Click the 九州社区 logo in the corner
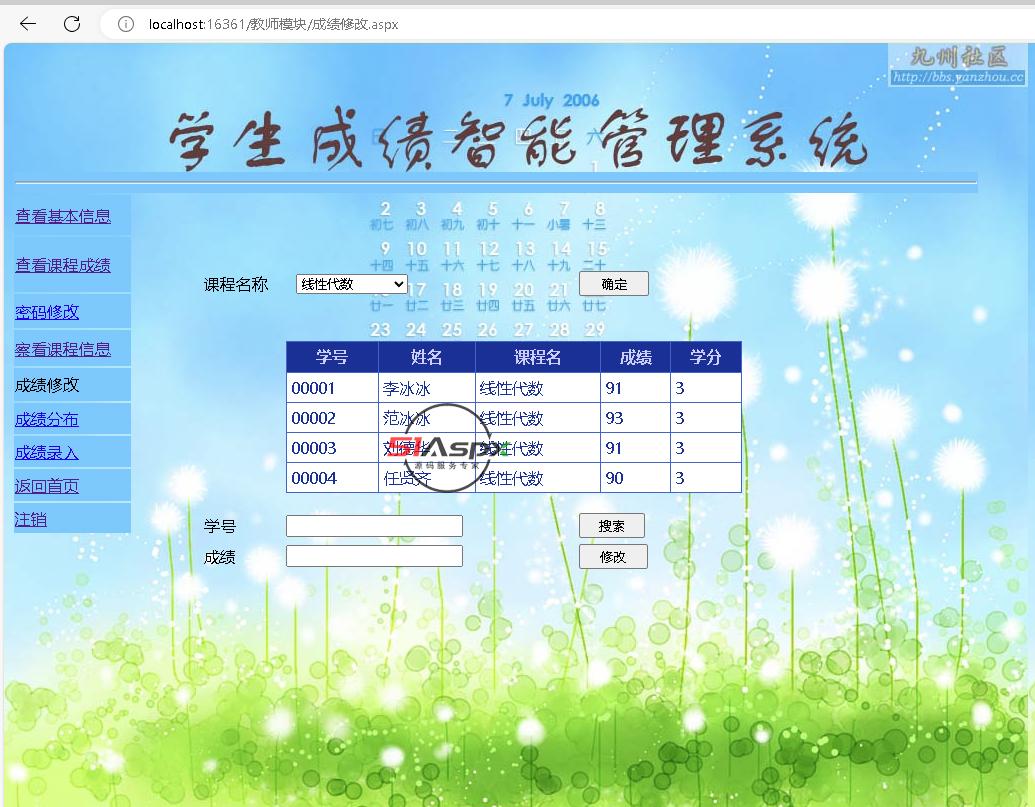This screenshot has width=1035, height=807. 958,65
